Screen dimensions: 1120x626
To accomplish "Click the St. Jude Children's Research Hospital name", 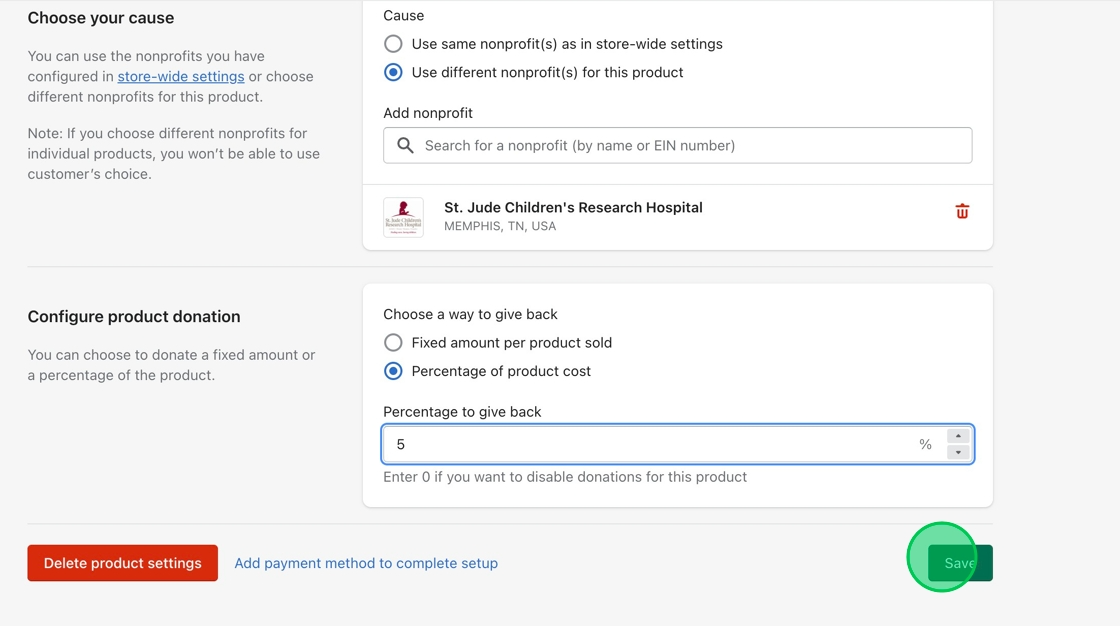I will click(x=573, y=208).
